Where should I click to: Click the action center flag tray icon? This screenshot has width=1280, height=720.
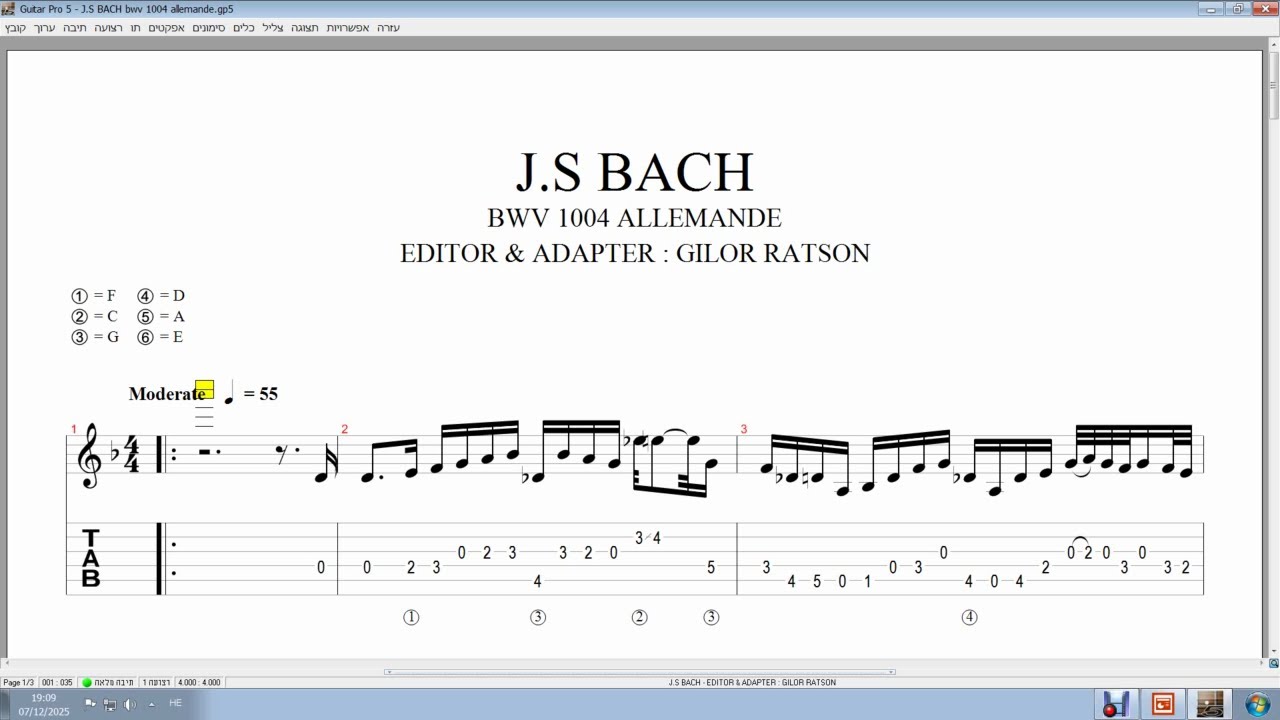coord(90,704)
